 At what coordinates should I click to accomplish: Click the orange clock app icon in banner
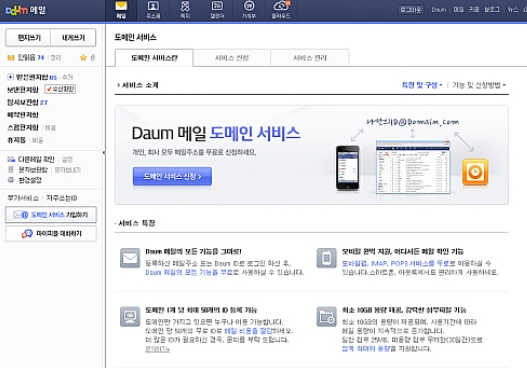pos(475,172)
